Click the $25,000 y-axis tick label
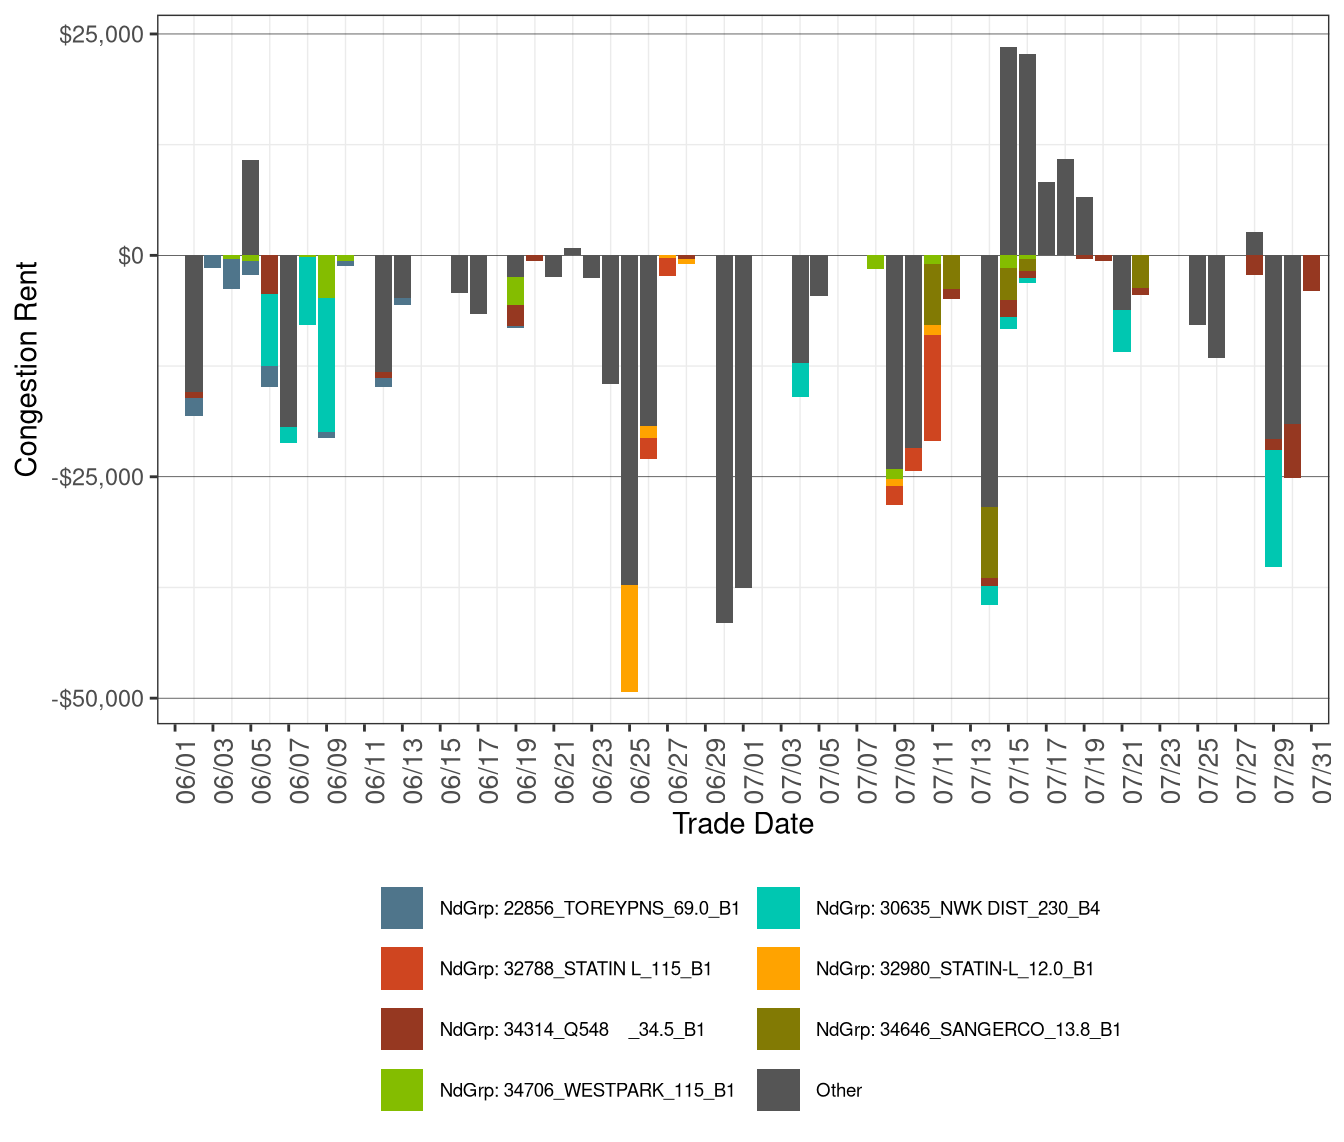1344x1142 pixels. (101, 35)
